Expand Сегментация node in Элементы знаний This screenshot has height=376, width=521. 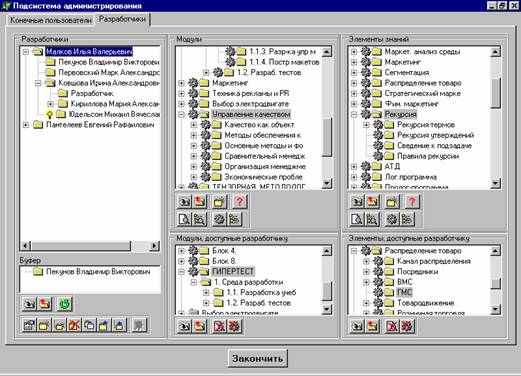[x=354, y=73]
